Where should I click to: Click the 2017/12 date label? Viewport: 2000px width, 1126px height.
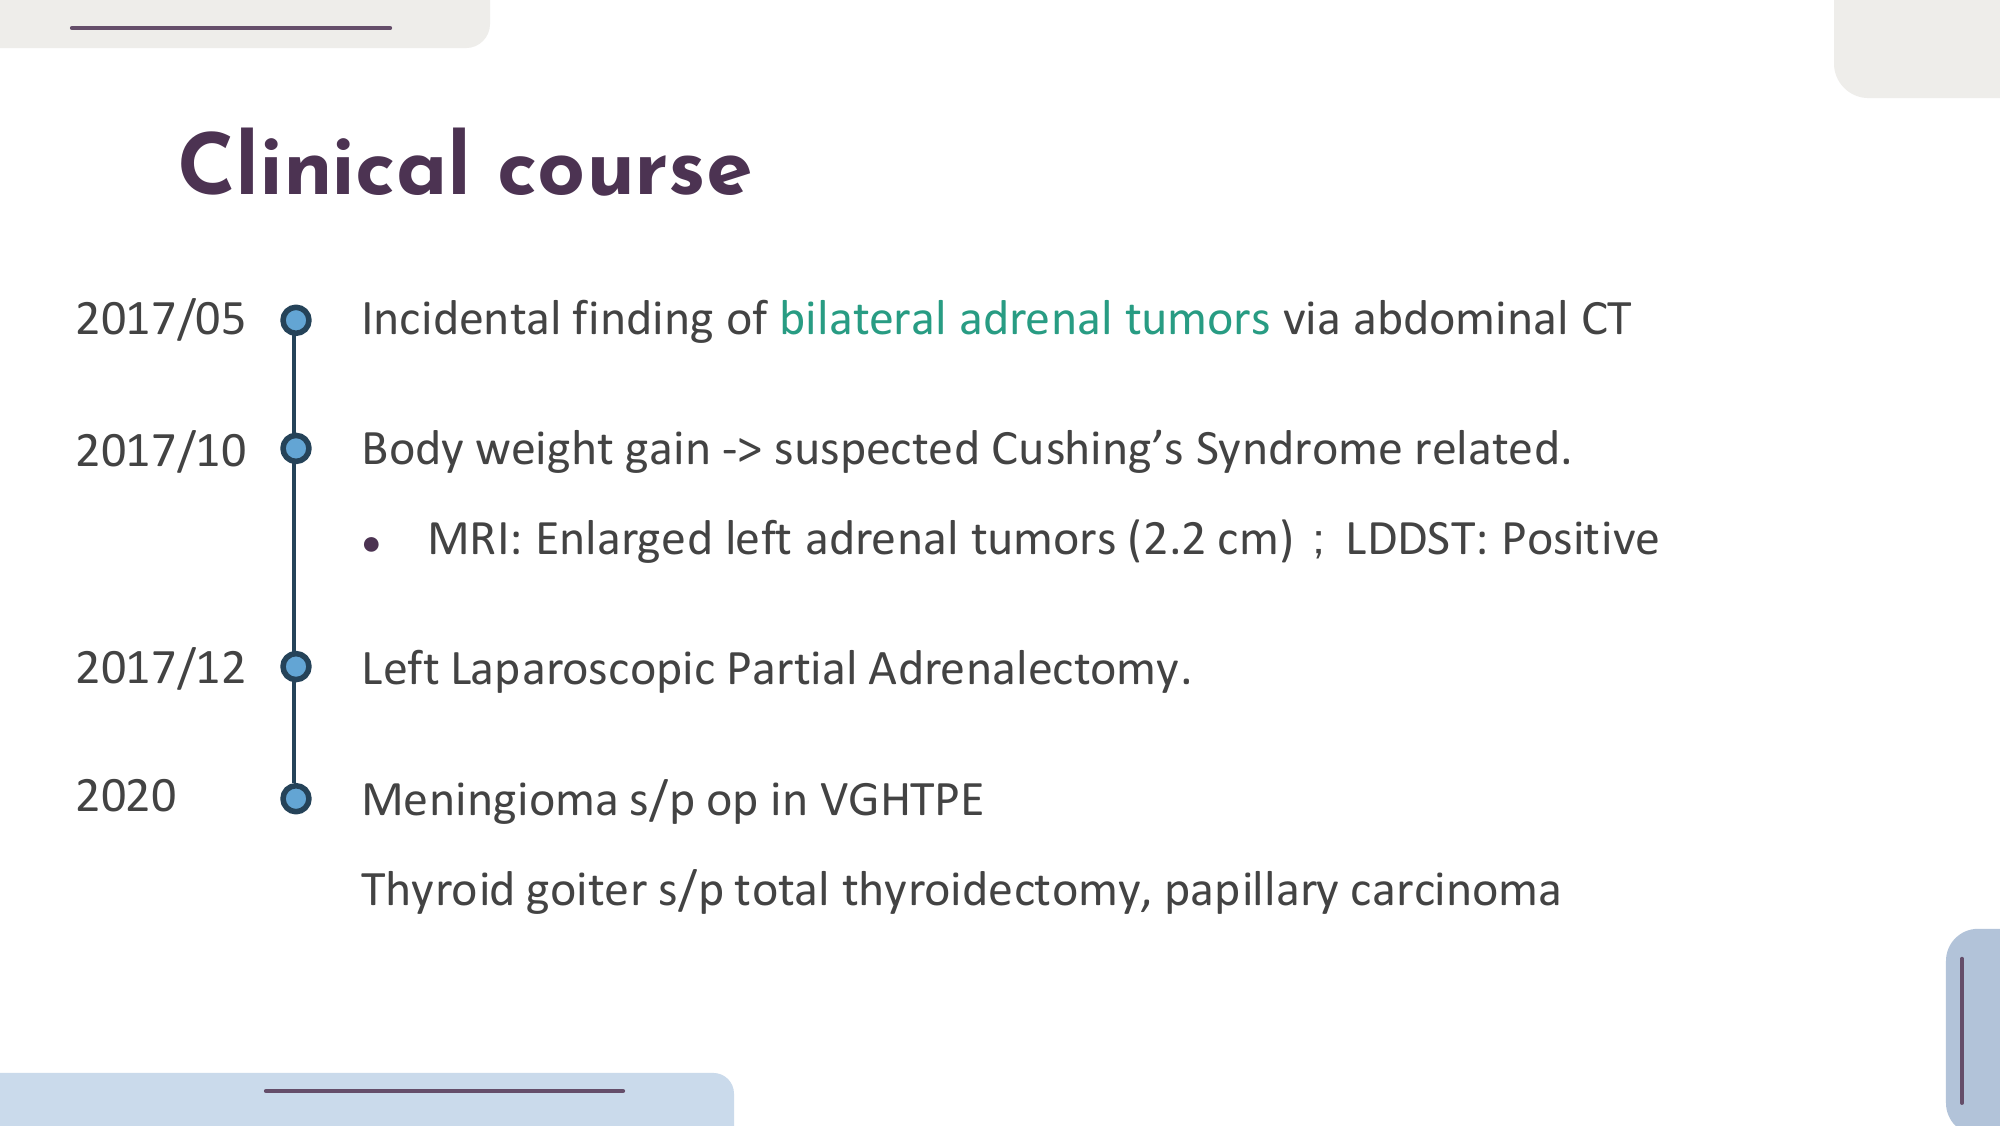coord(160,668)
